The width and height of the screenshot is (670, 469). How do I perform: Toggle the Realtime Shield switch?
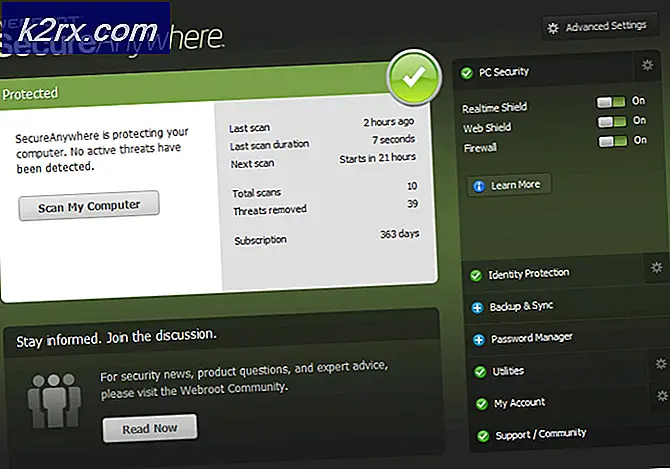[611, 102]
